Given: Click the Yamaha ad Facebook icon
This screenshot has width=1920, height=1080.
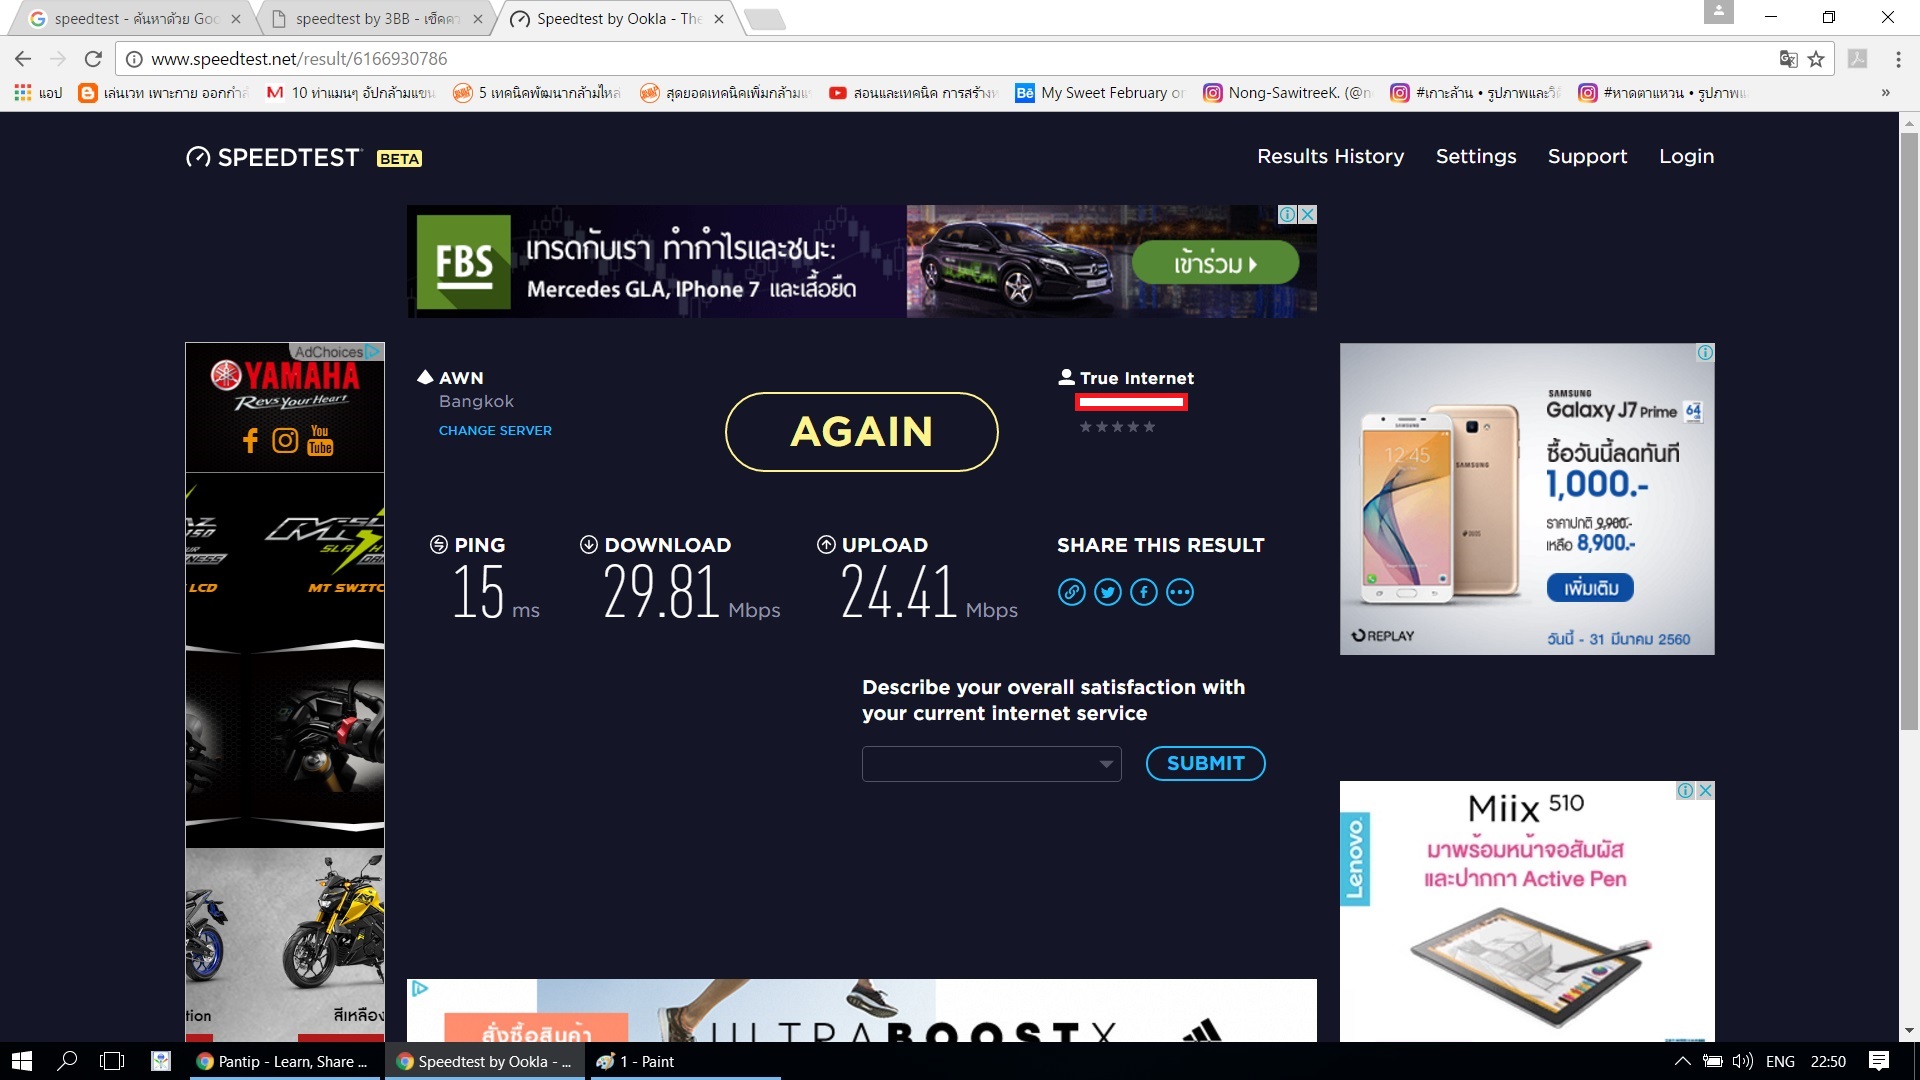Looking at the screenshot, I should point(250,440).
